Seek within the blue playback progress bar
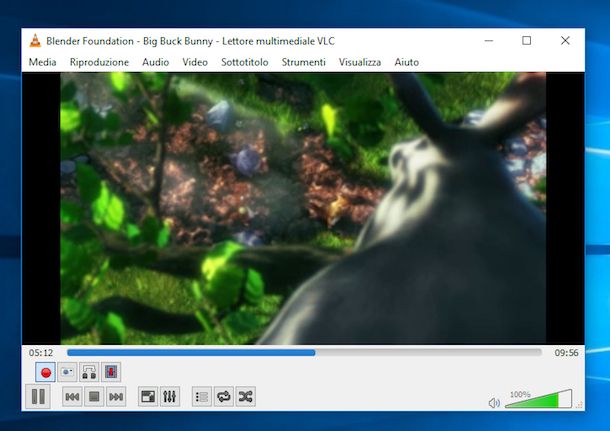610x431 pixels. [x=304, y=352]
